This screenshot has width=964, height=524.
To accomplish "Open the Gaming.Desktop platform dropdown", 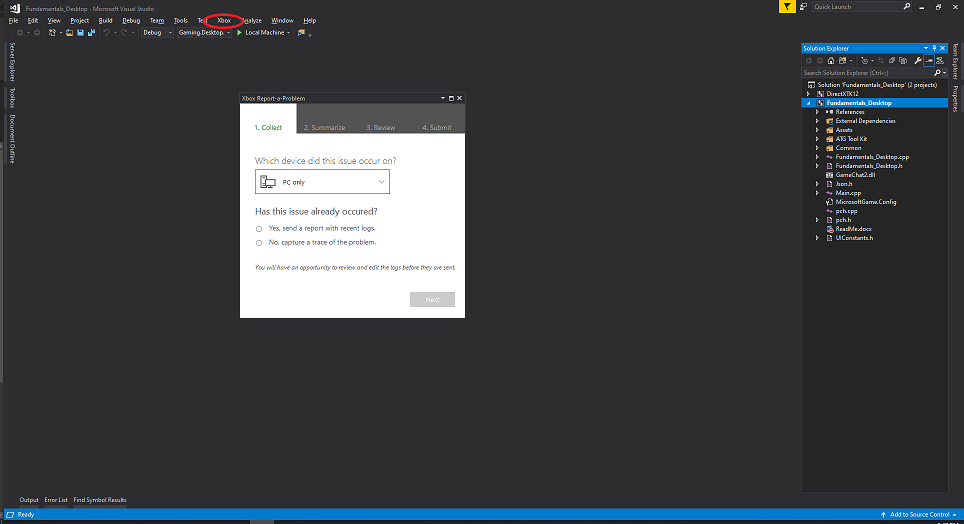I will pyautogui.click(x=204, y=33).
